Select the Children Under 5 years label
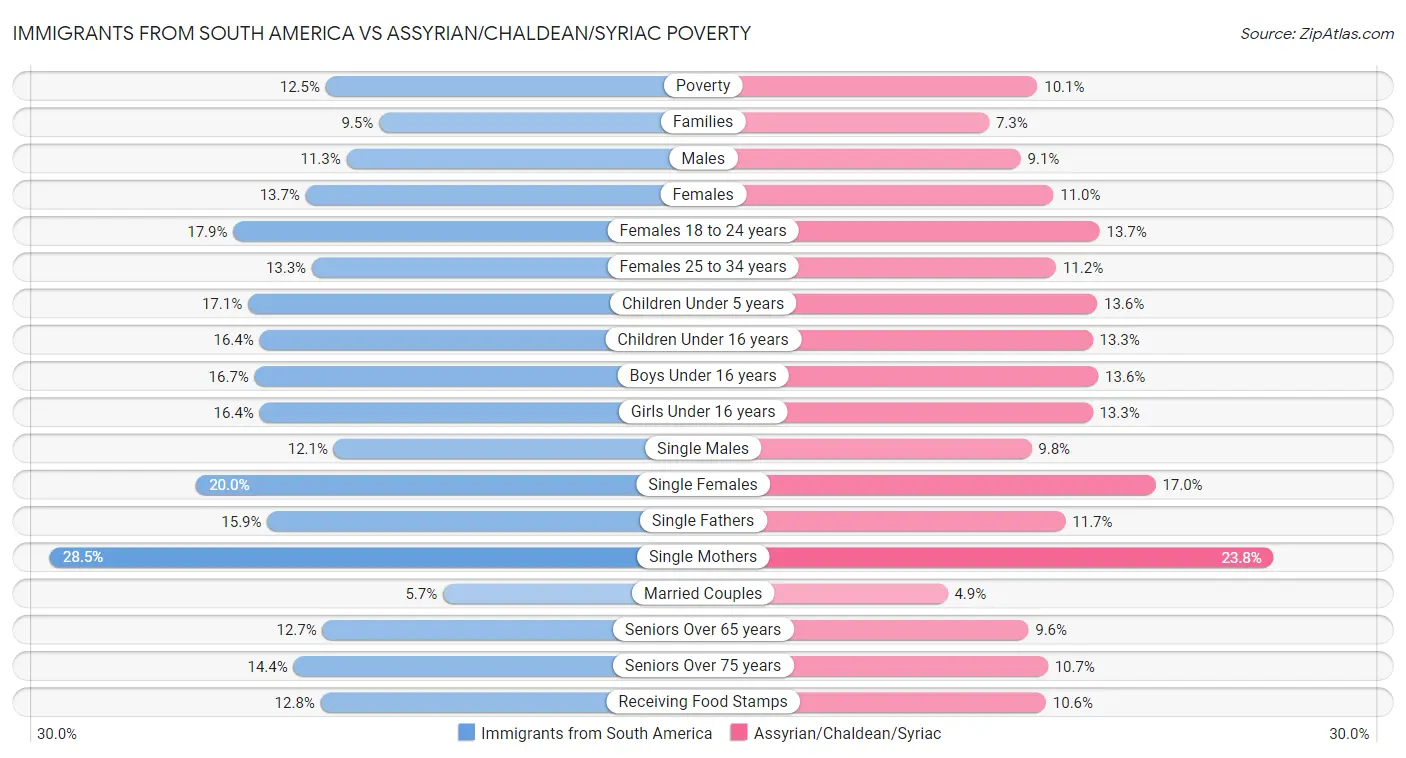 703,303
